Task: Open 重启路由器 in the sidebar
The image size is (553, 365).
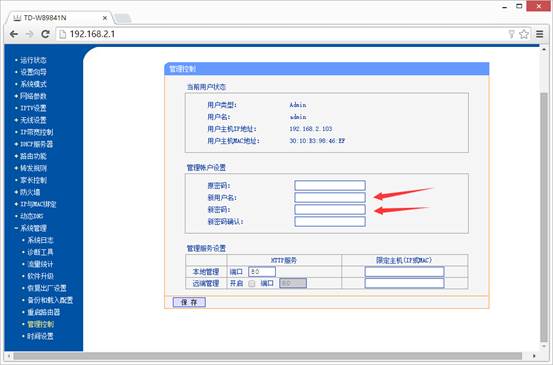Action: (x=44, y=312)
